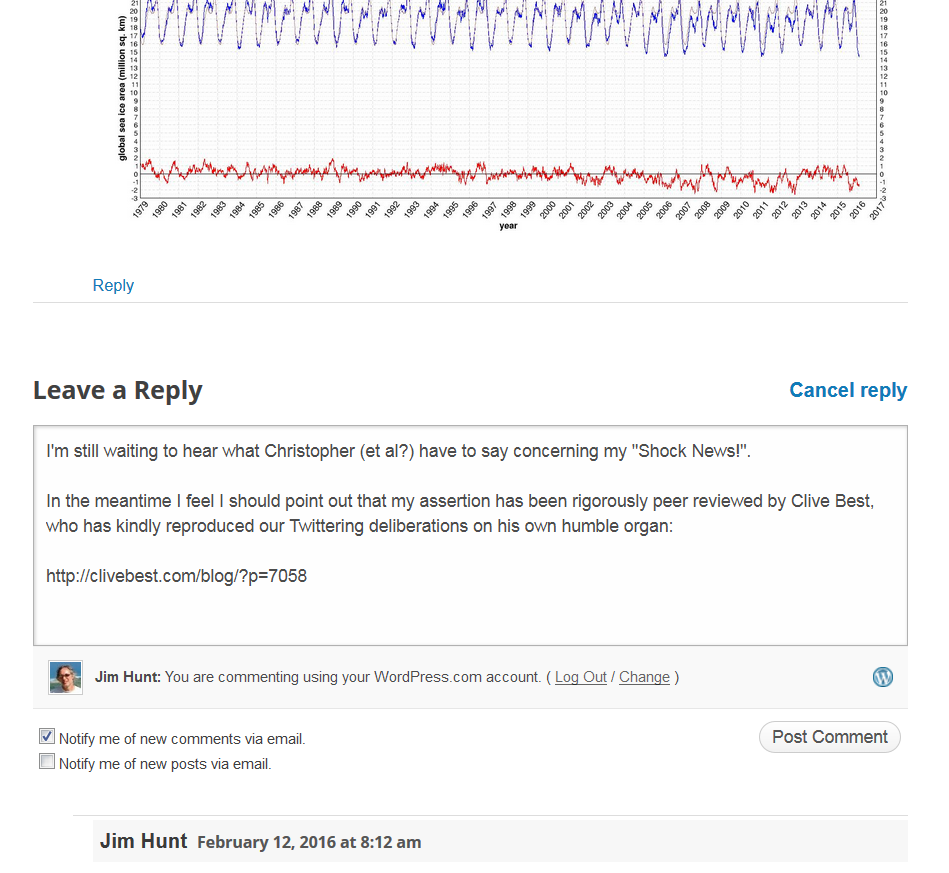This screenshot has height=873, width=949.
Task: Click Change account link
Action: (x=644, y=677)
